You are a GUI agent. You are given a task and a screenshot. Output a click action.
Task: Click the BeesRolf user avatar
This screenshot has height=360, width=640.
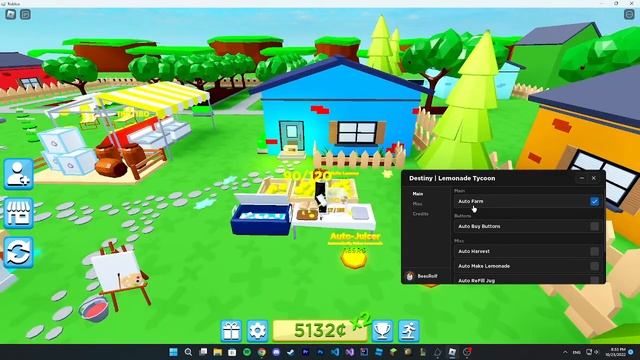point(410,276)
